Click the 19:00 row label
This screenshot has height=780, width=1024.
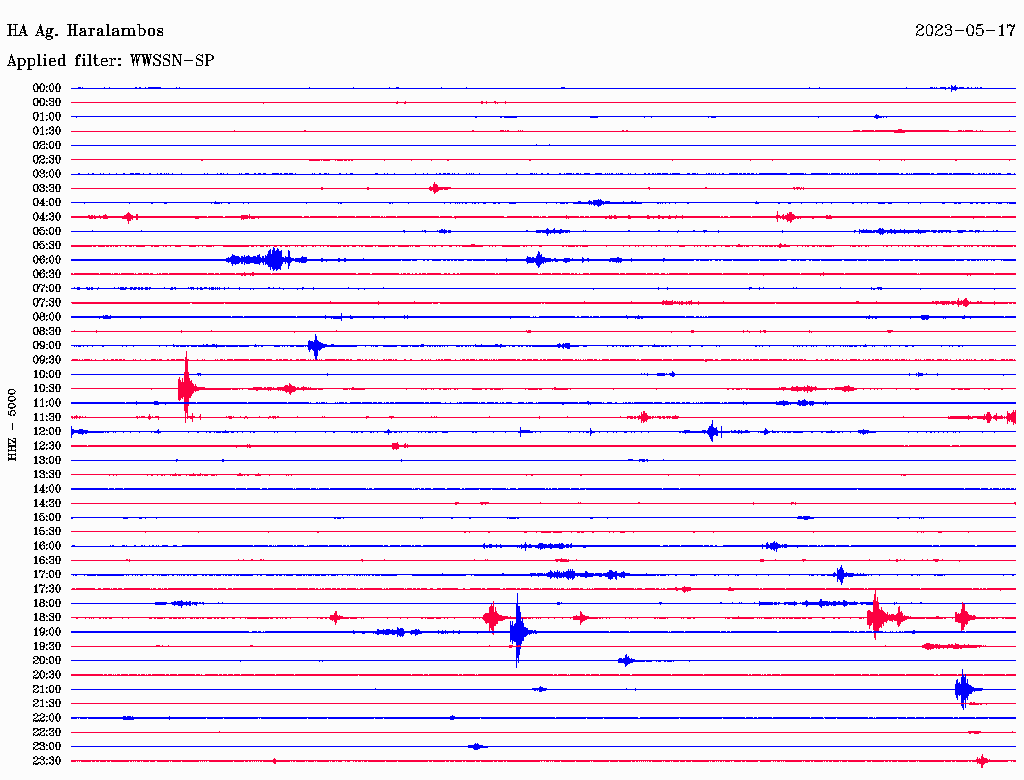point(47,632)
